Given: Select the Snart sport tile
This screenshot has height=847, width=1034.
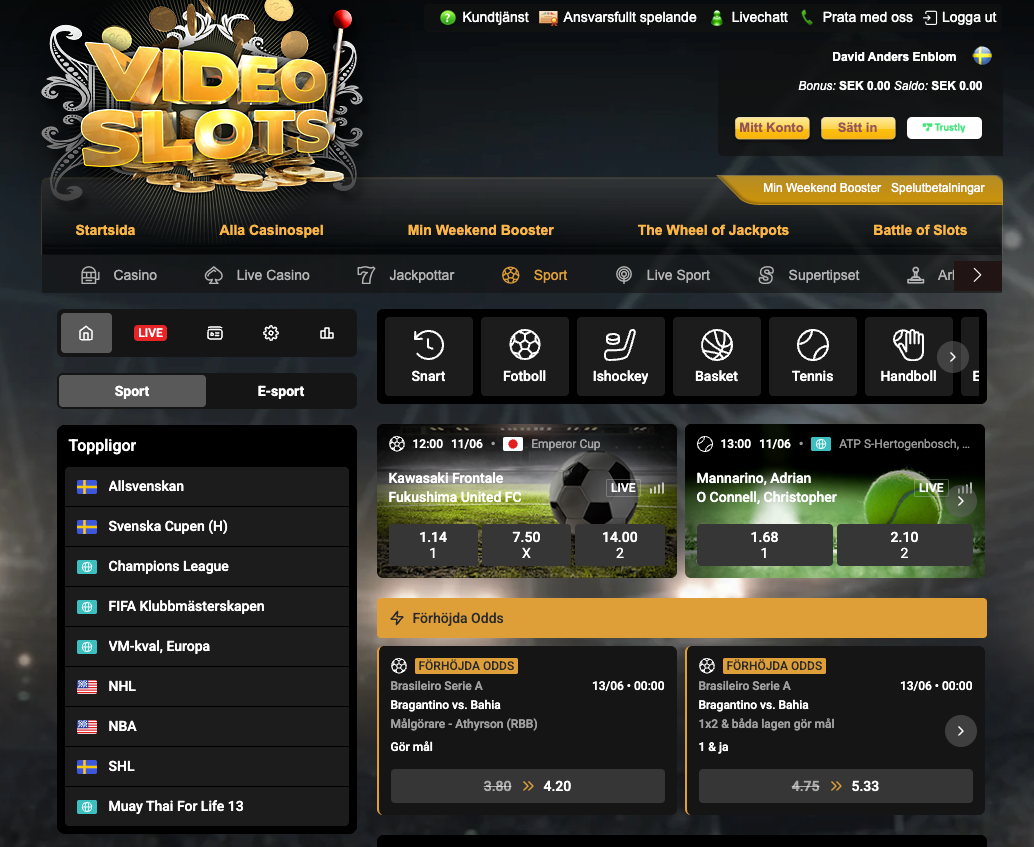Looking at the screenshot, I should [x=429, y=356].
